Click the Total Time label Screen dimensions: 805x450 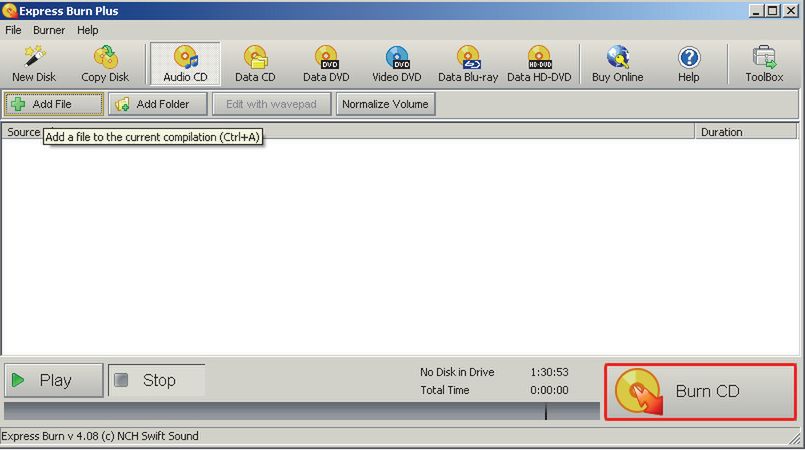point(445,390)
